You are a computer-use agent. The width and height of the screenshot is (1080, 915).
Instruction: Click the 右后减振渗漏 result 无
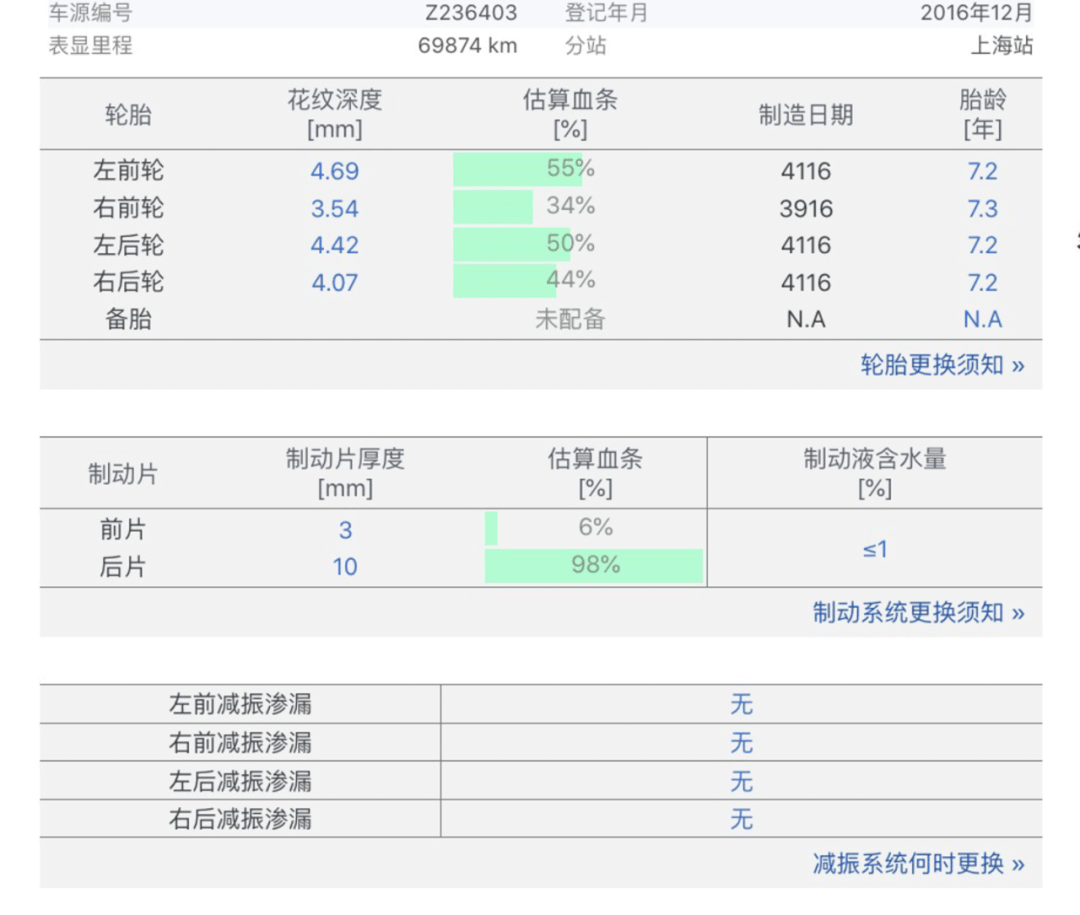click(741, 820)
